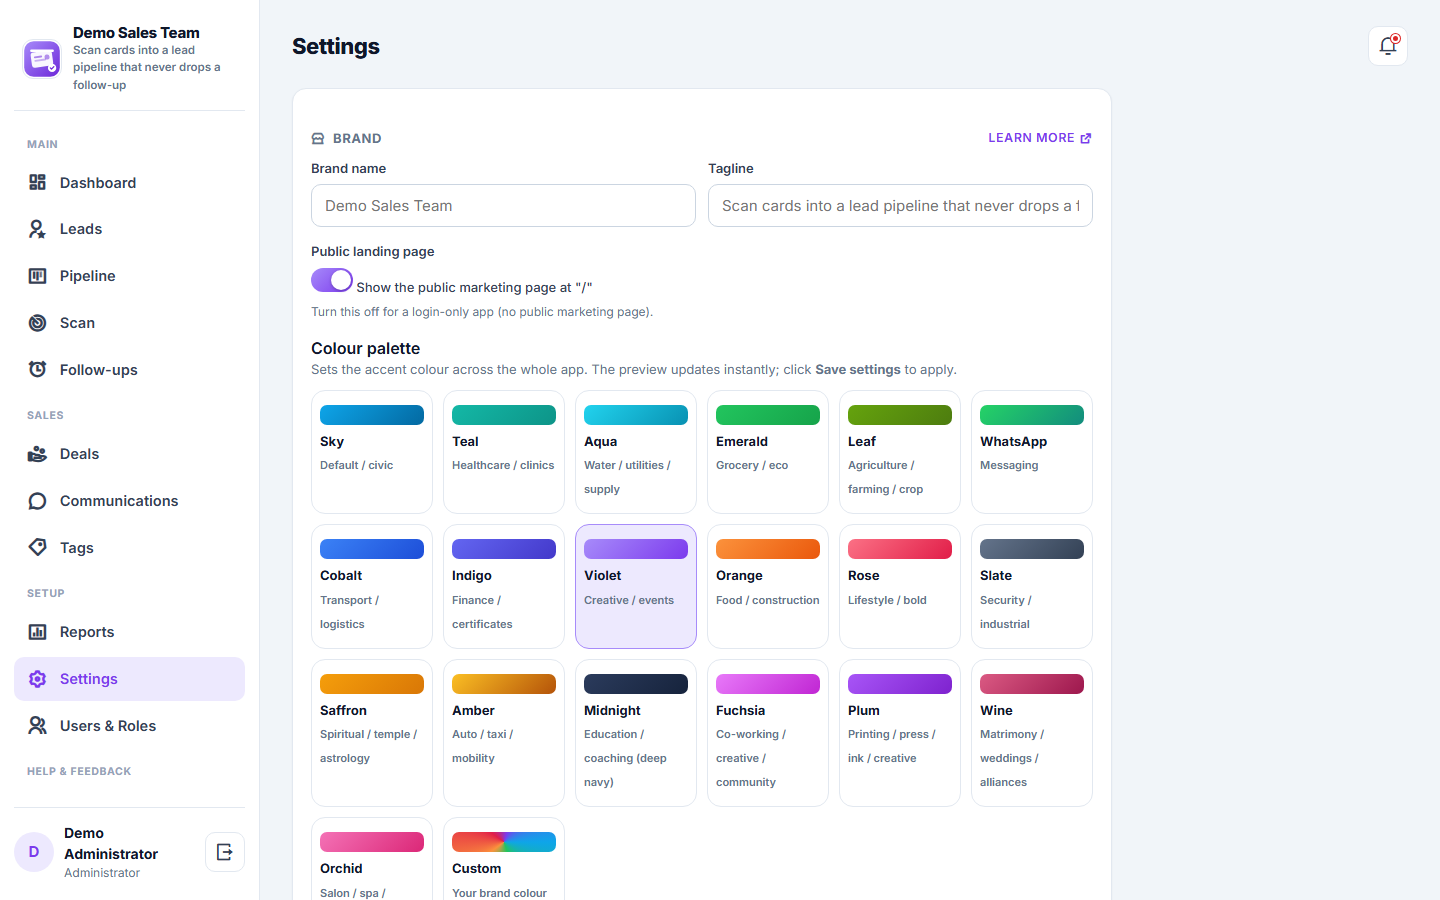Viewport: 1440px width, 900px height.
Task: Choose the Orange palette card
Action: [768, 587]
